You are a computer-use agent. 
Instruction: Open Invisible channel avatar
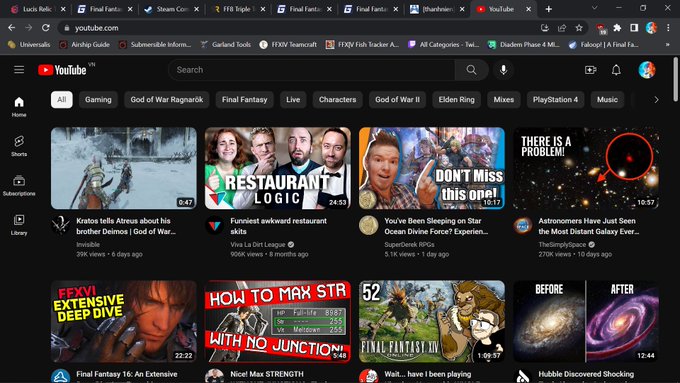point(61,226)
